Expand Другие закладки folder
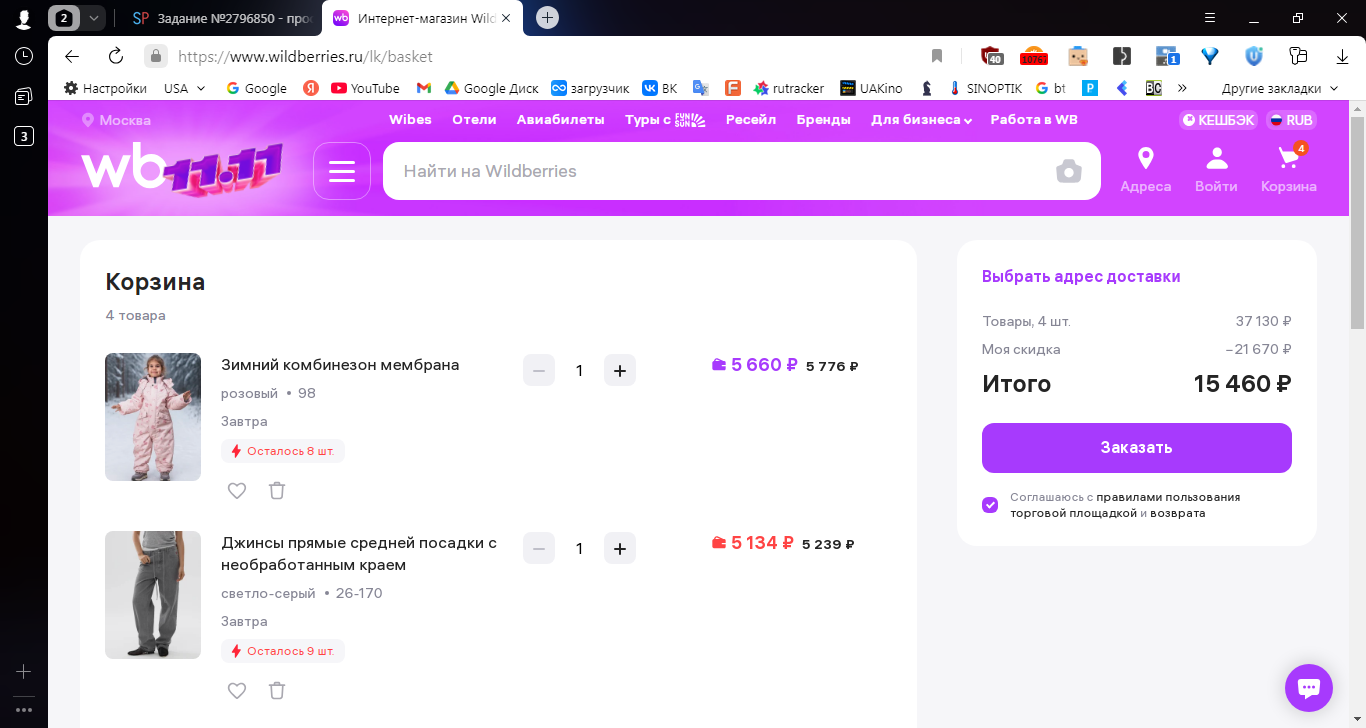 (x=1279, y=88)
